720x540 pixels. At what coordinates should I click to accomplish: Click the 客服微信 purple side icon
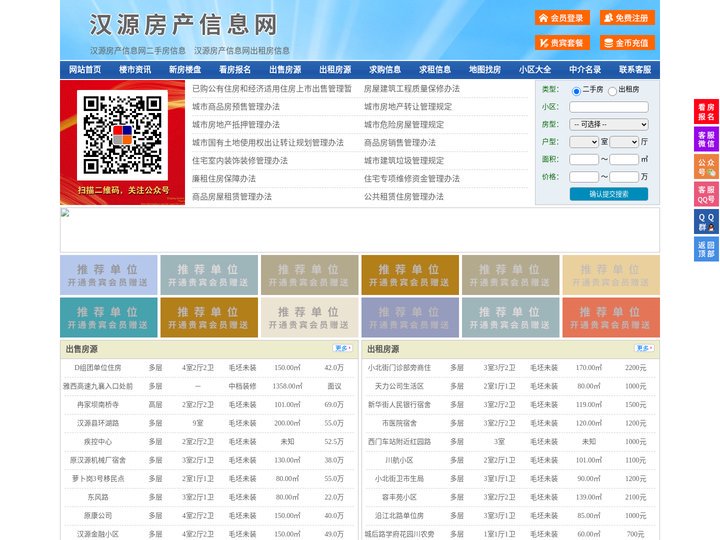pos(706,139)
